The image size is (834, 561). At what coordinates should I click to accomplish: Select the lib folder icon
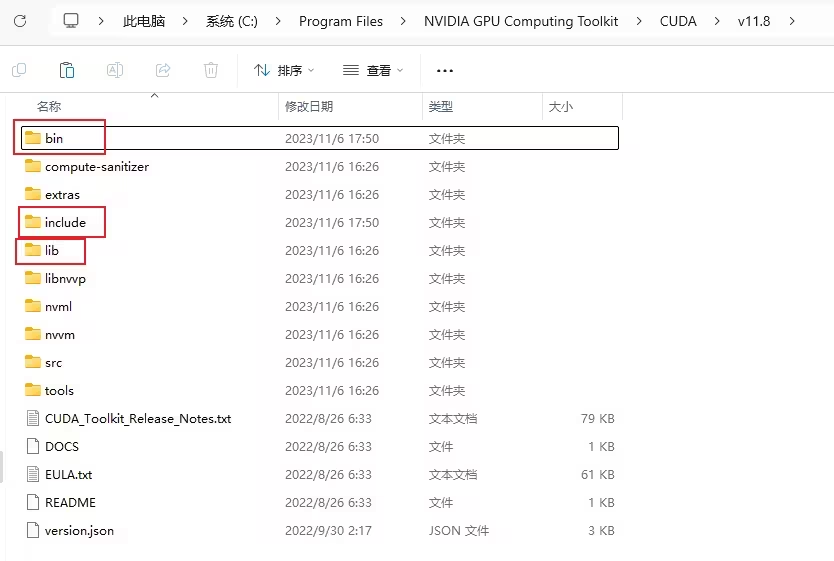(33, 250)
